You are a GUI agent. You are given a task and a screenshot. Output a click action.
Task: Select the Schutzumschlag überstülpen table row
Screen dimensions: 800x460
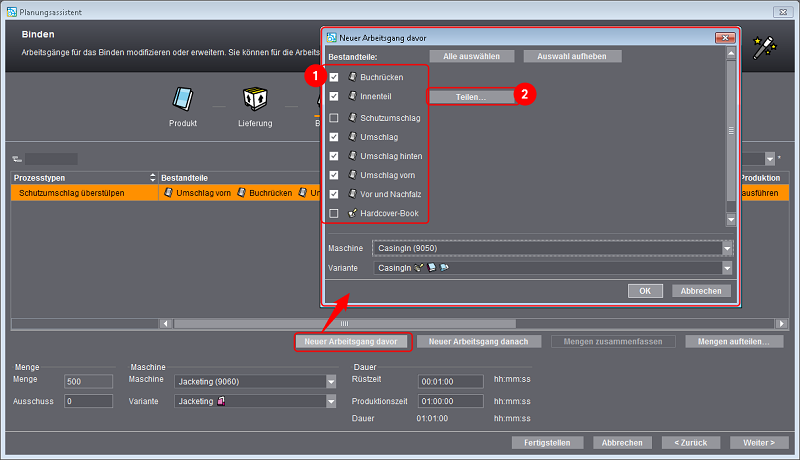pos(80,191)
